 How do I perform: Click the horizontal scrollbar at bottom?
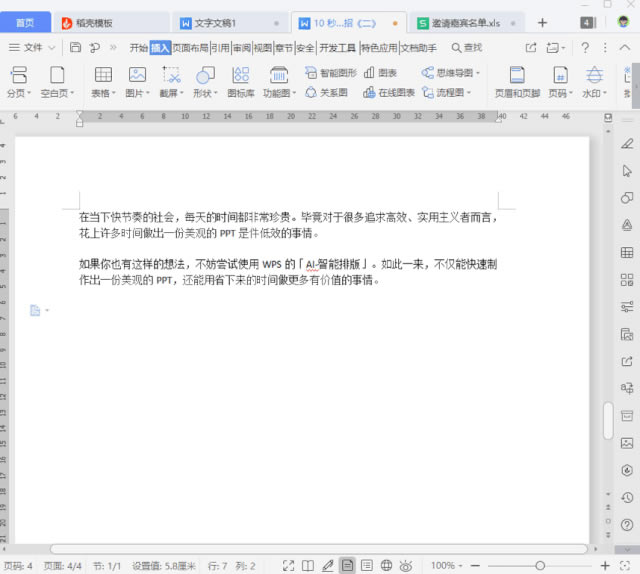(318, 549)
